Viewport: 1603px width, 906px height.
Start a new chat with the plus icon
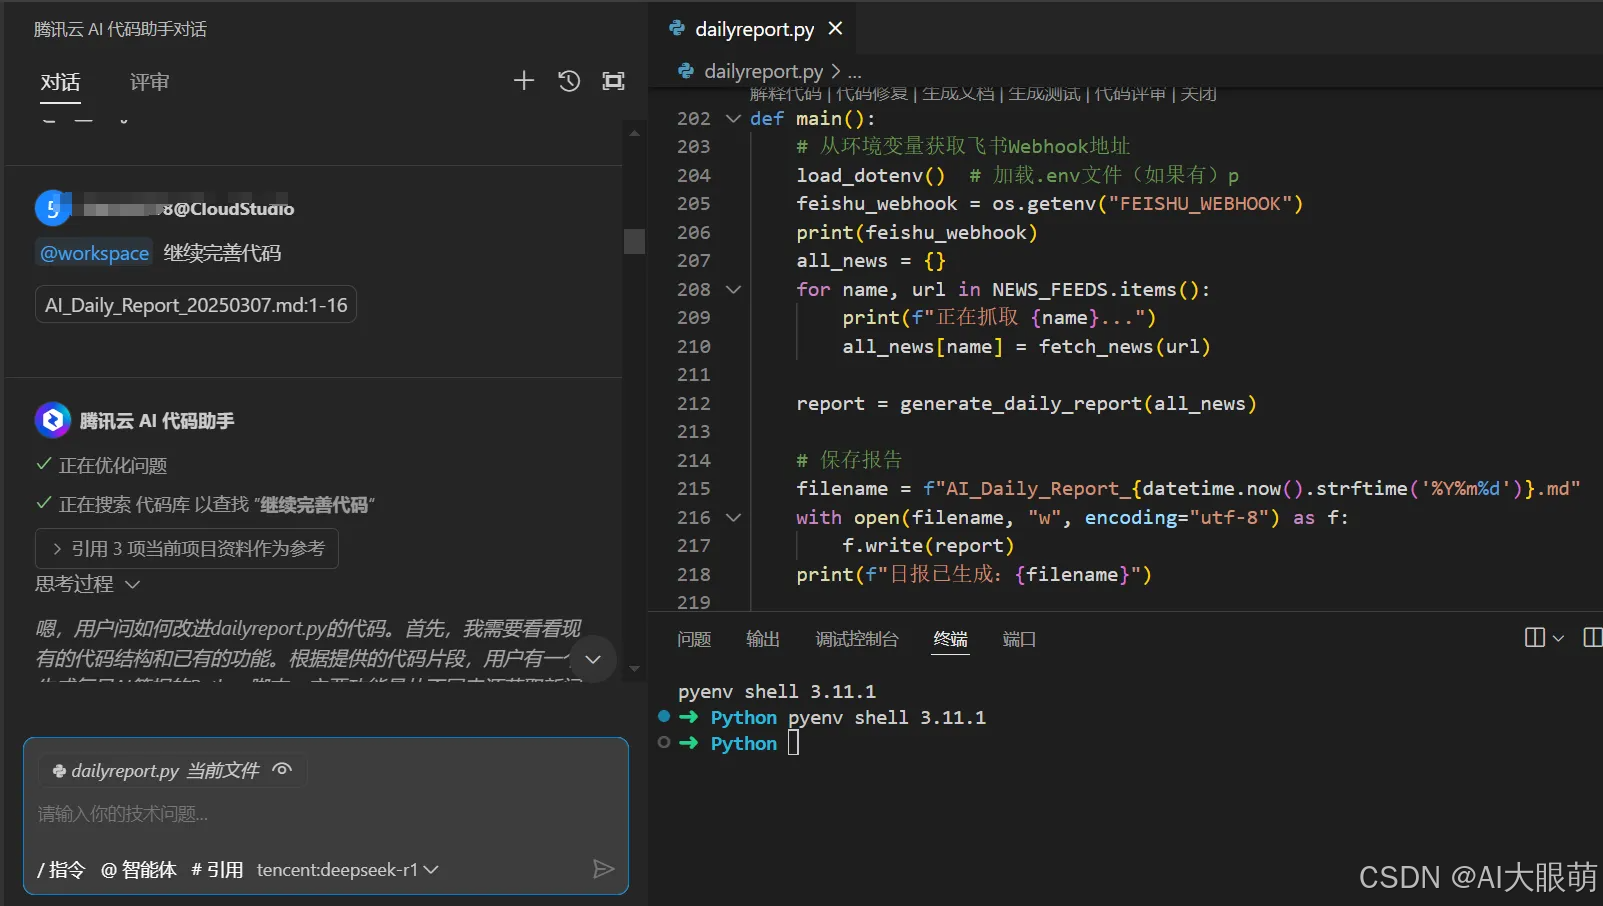pyautogui.click(x=524, y=81)
